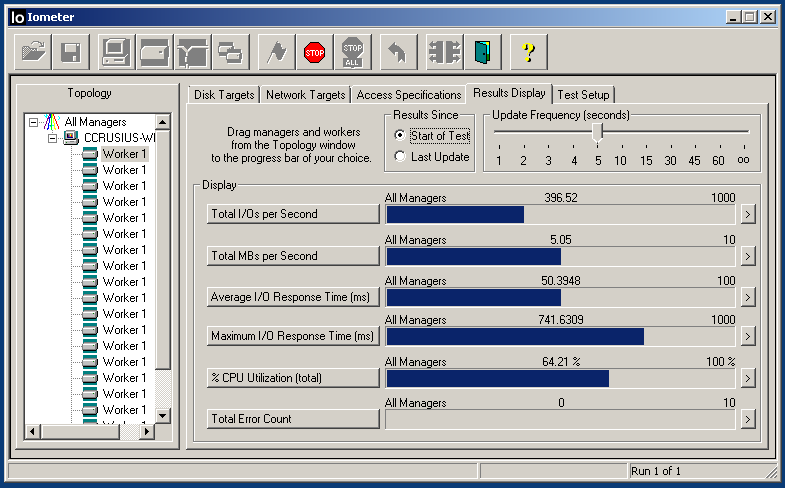Click topology scroll up arrow
Image resolution: width=785 pixels, height=488 pixels.
pos(163,122)
